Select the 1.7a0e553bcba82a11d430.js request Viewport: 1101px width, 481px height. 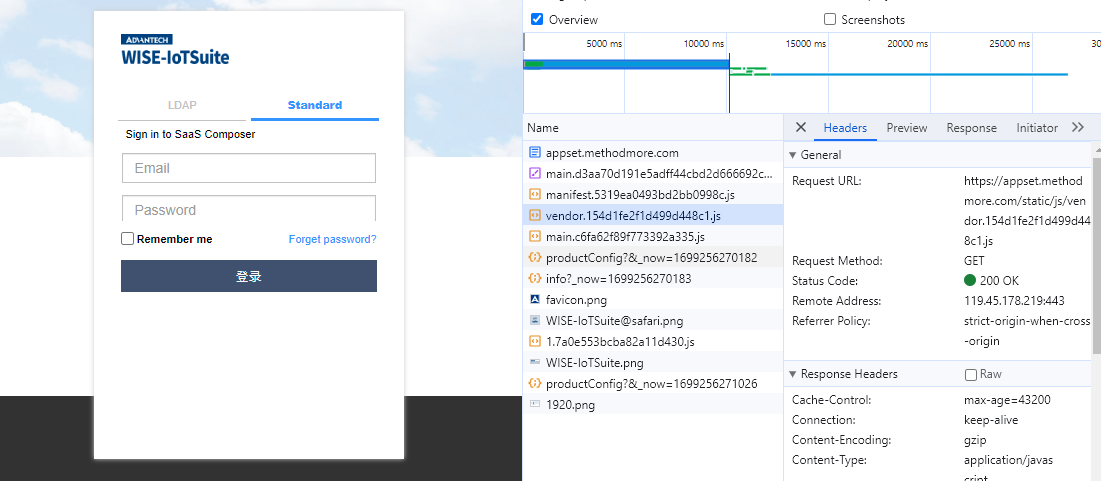tap(653, 342)
